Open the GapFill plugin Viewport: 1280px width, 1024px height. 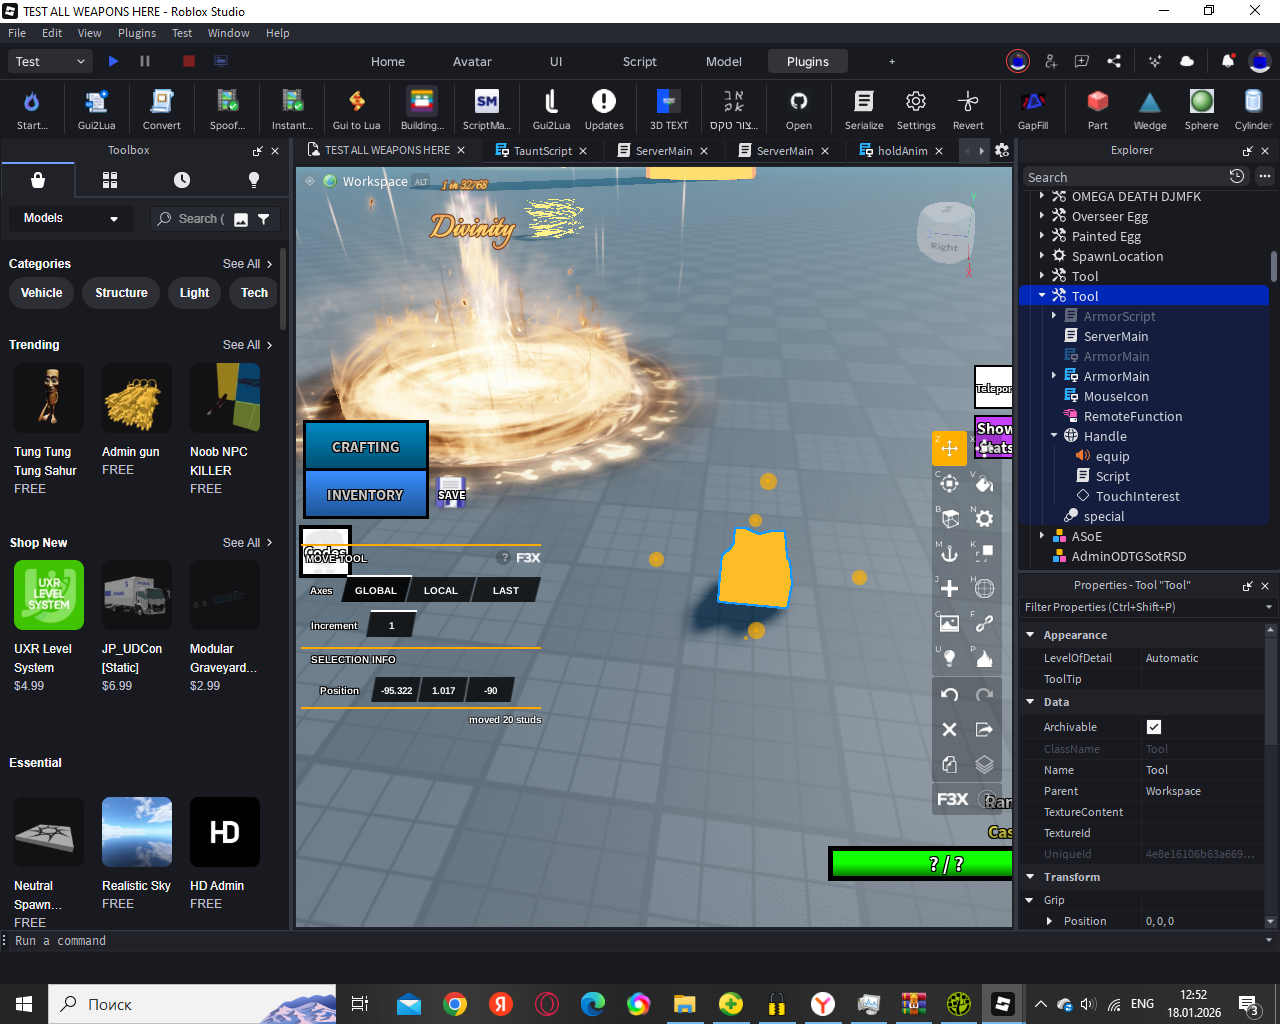(1033, 109)
